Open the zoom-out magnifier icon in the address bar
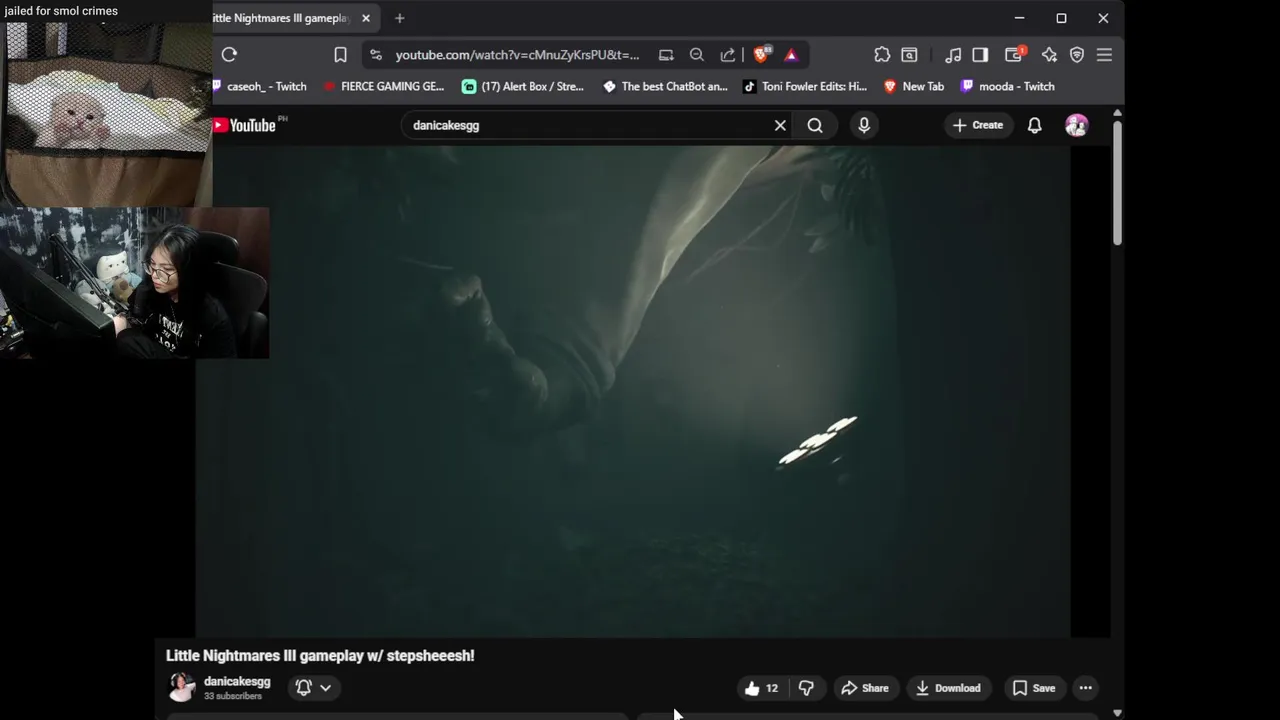 [x=697, y=55]
